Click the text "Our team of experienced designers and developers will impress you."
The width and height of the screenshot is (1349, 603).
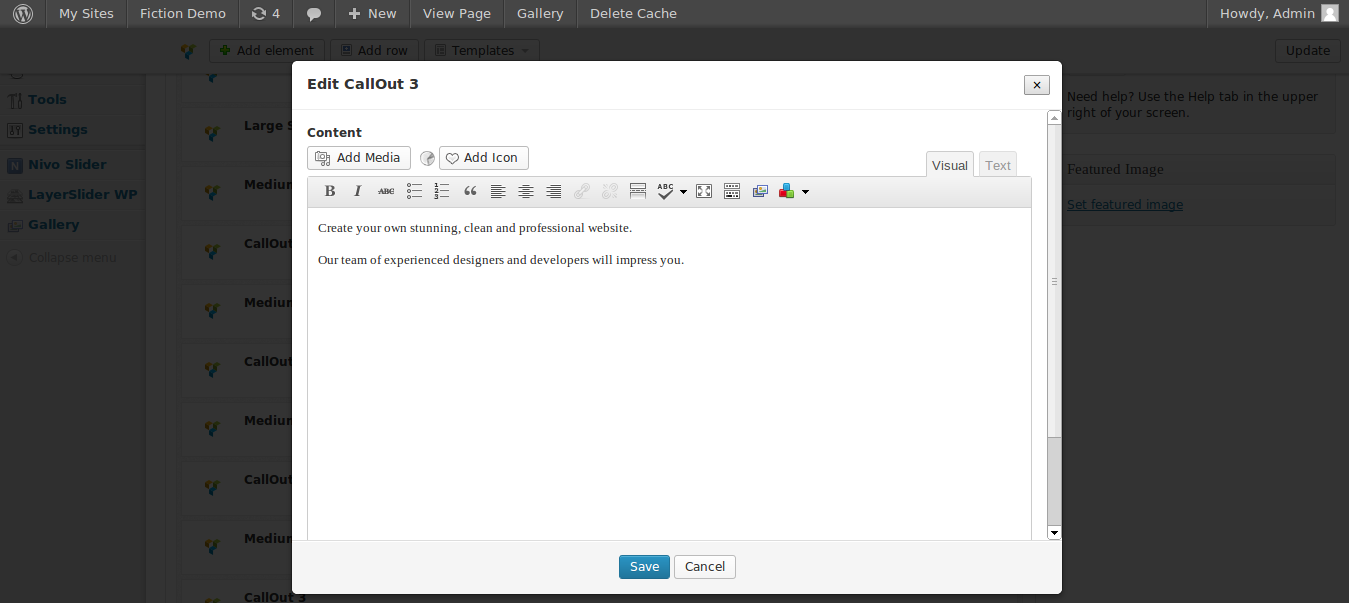pos(501,260)
